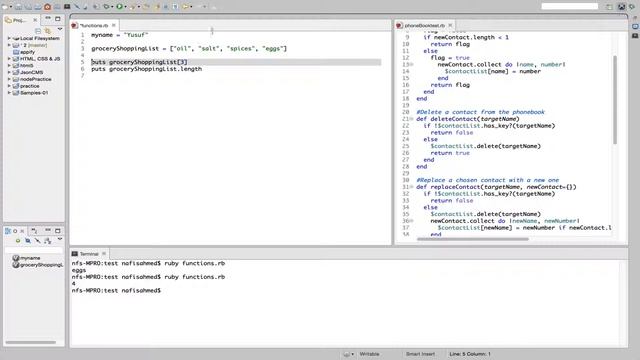Viewport: 640px width, 360px height.
Task: Click the Line: 5 Column: 1 status
Action: (x=470, y=354)
